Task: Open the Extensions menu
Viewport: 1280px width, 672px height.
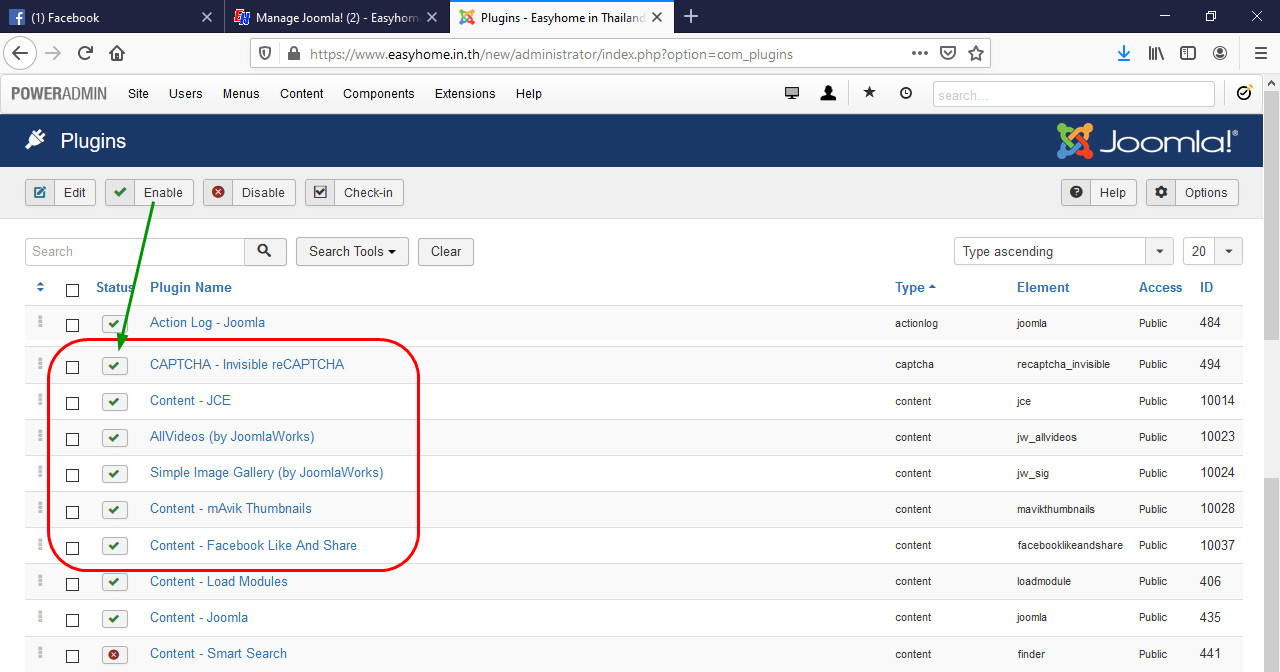Action: tap(464, 93)
